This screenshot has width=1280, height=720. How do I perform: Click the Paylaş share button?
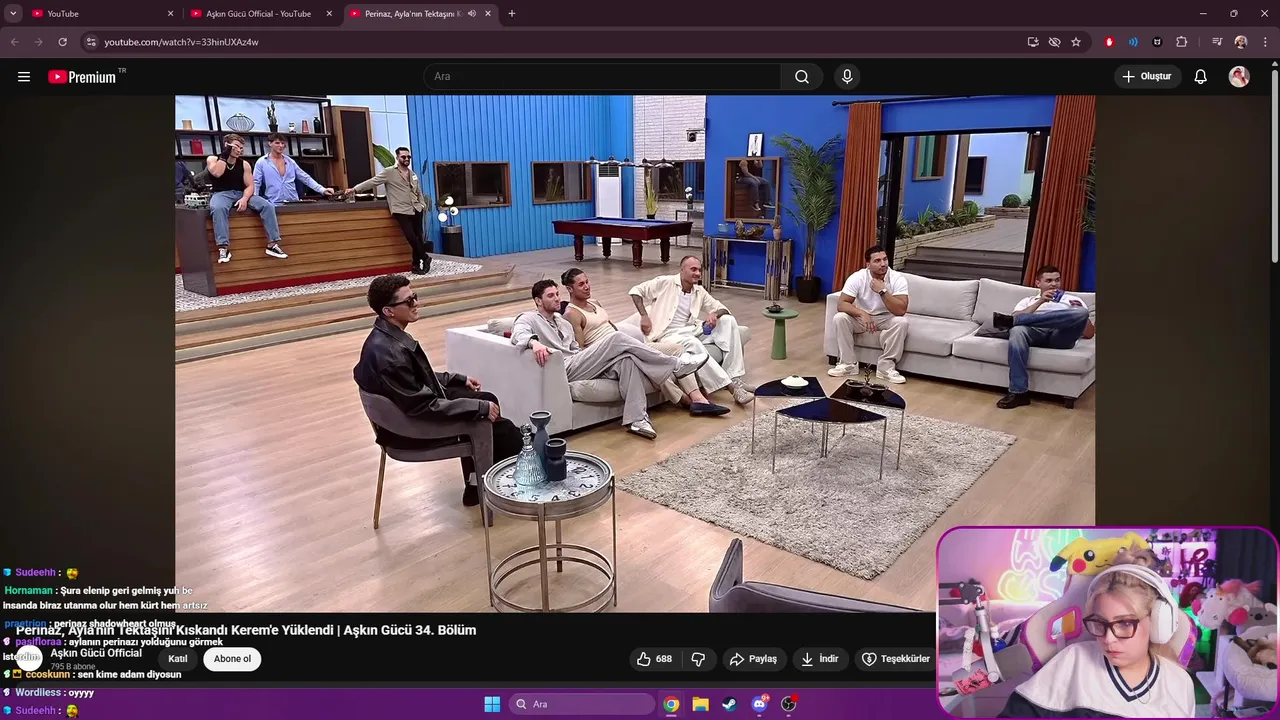coord(754,659)
